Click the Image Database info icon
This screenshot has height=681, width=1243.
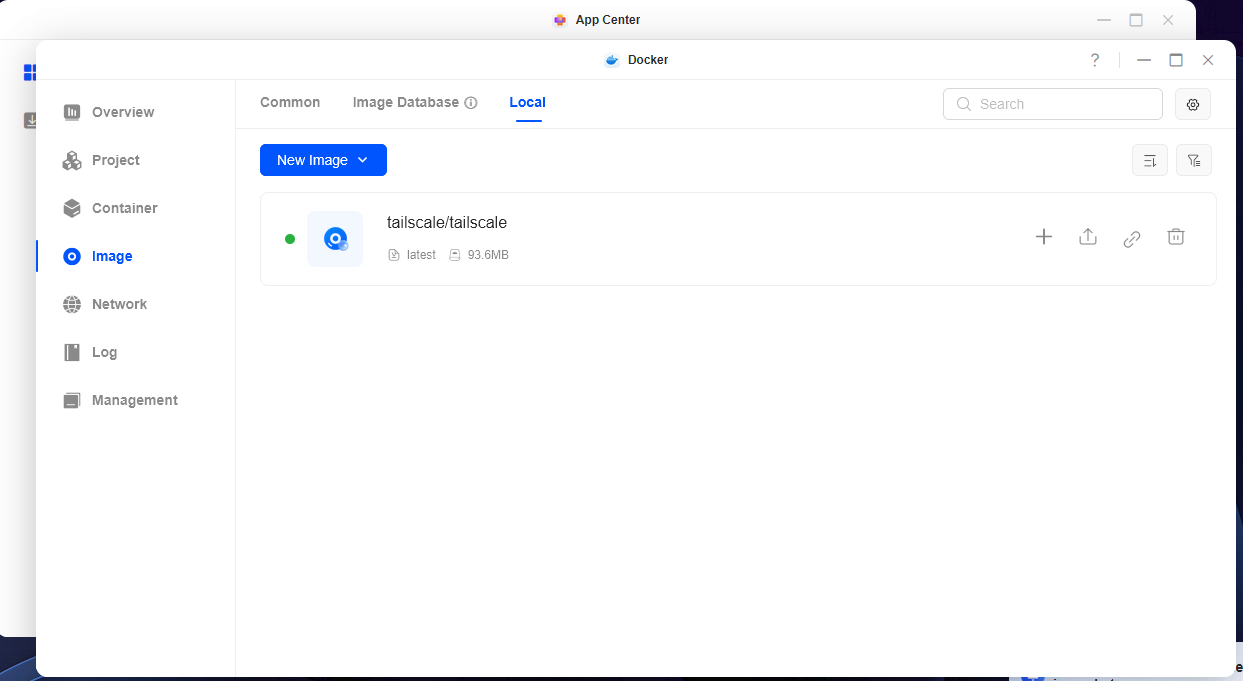coord(471,103)
